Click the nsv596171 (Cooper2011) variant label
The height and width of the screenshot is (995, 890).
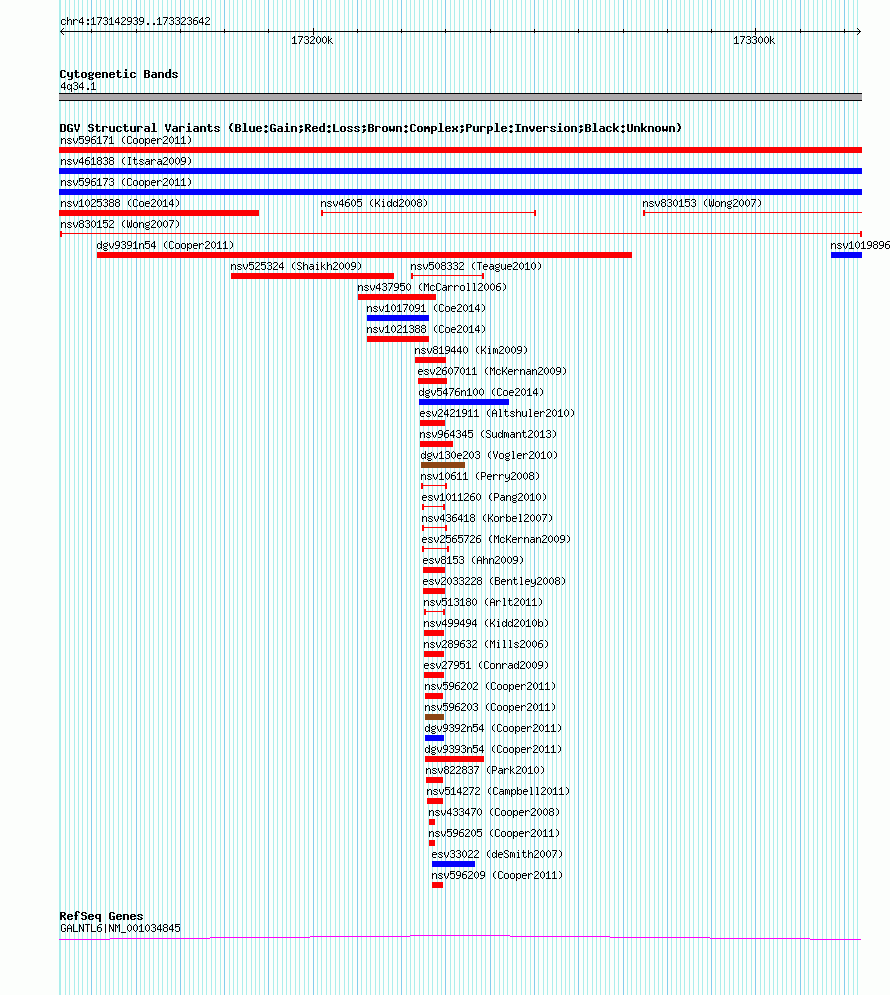126,140
